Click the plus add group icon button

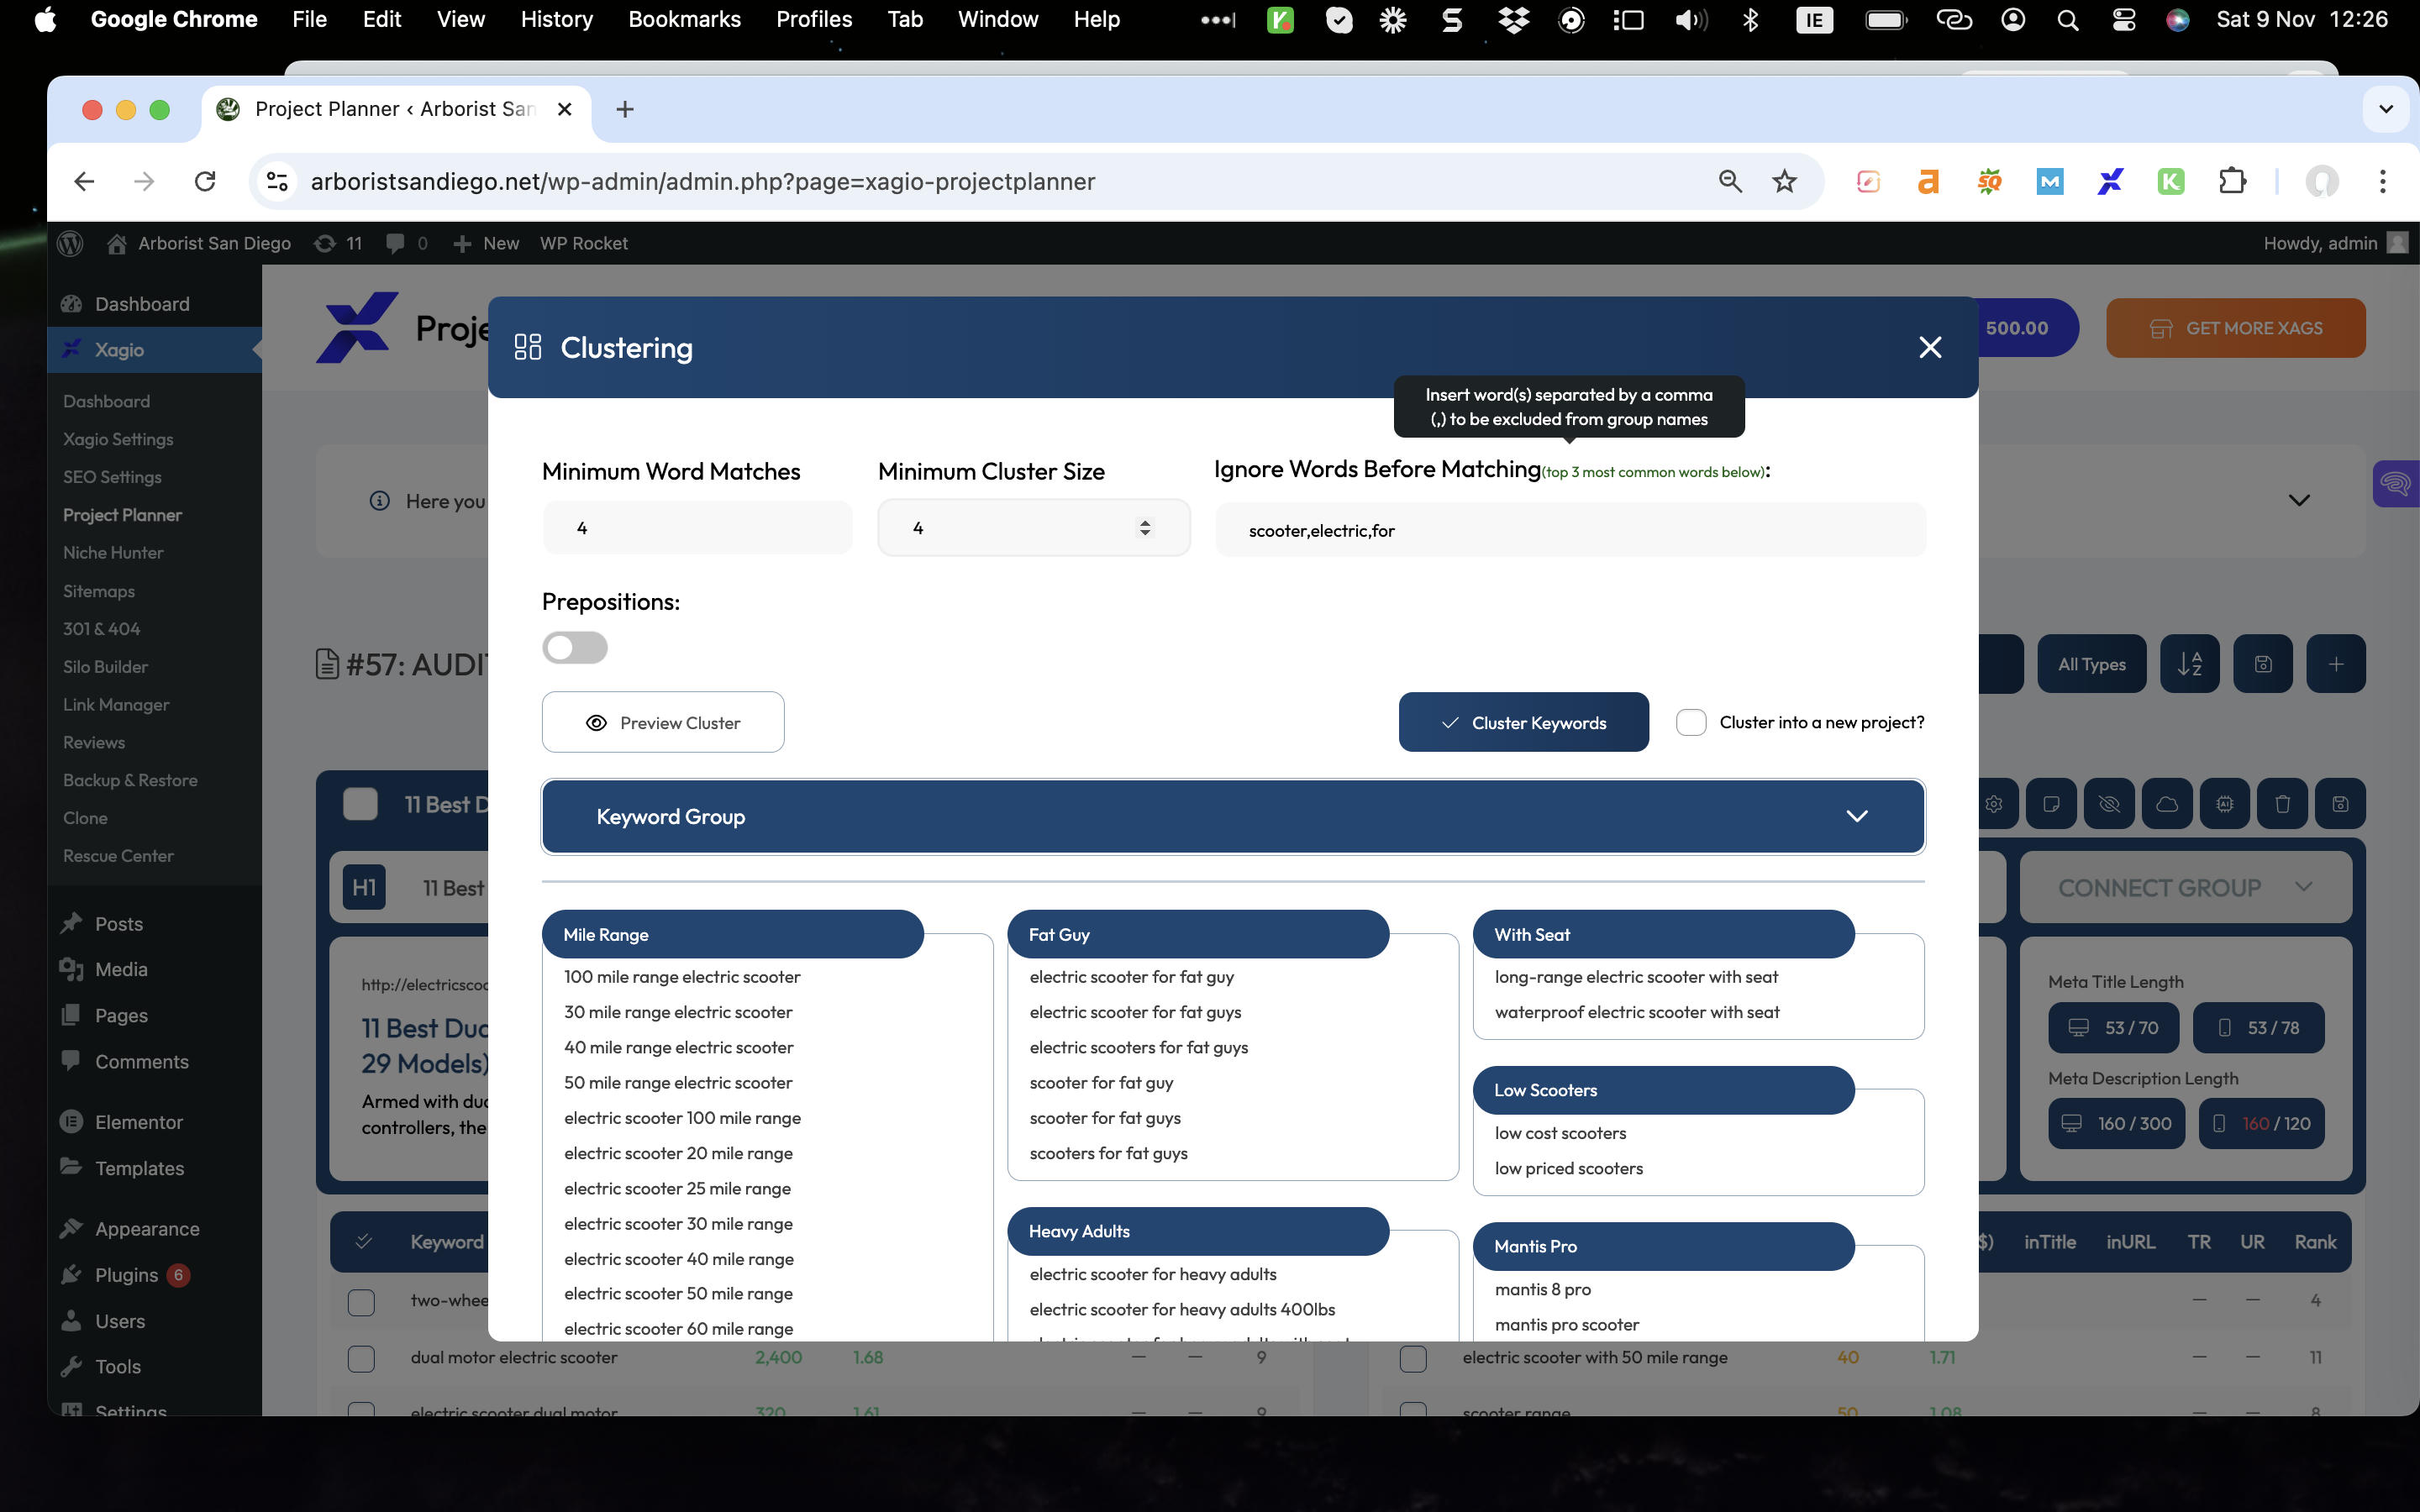pos(2335,664)
